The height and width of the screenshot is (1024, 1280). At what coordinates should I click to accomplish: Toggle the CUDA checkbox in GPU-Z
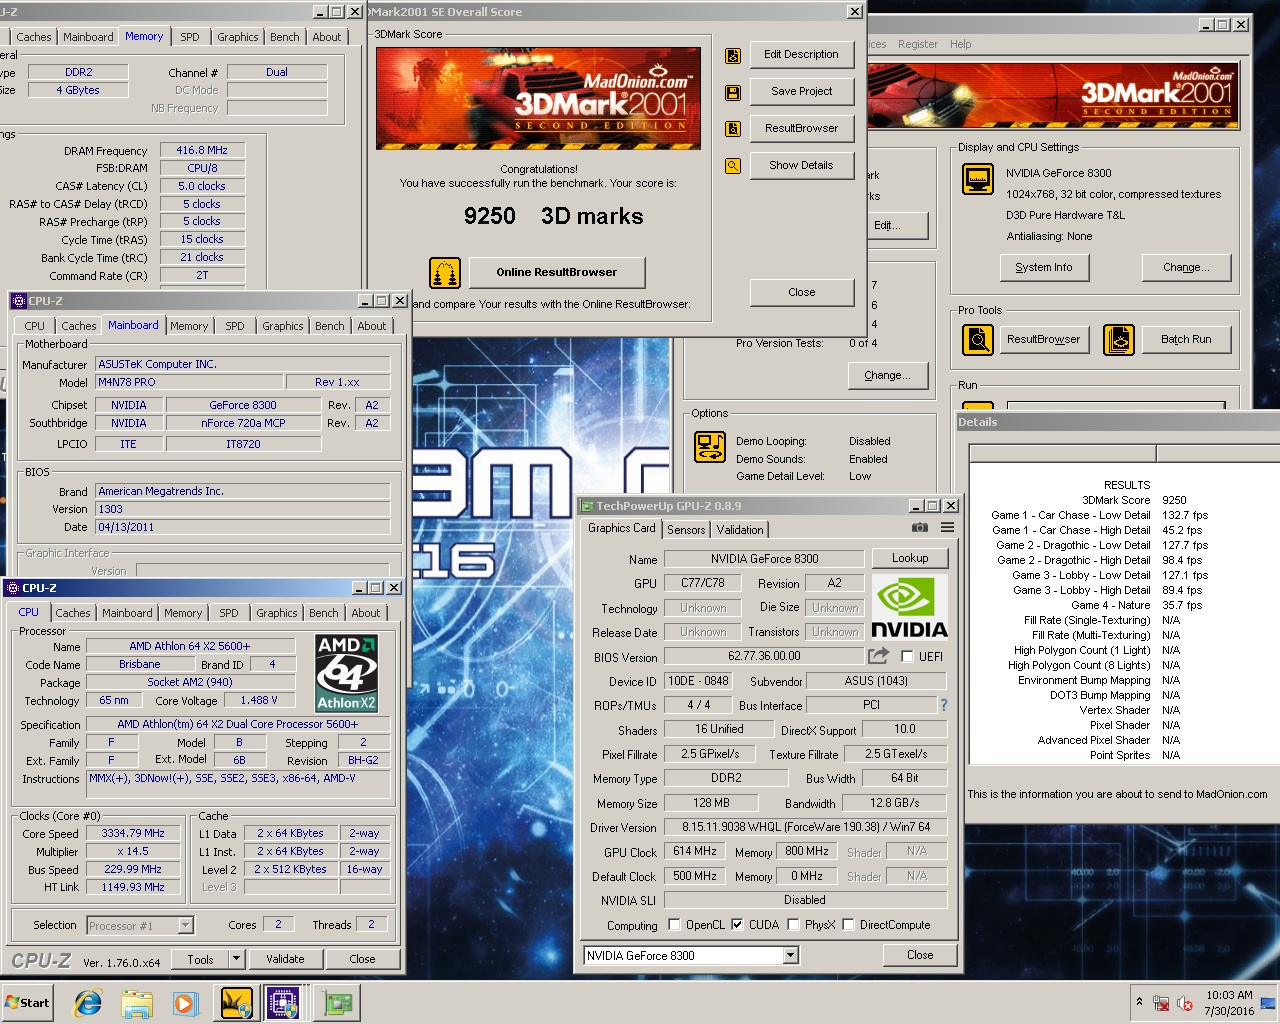coord(737,925)
